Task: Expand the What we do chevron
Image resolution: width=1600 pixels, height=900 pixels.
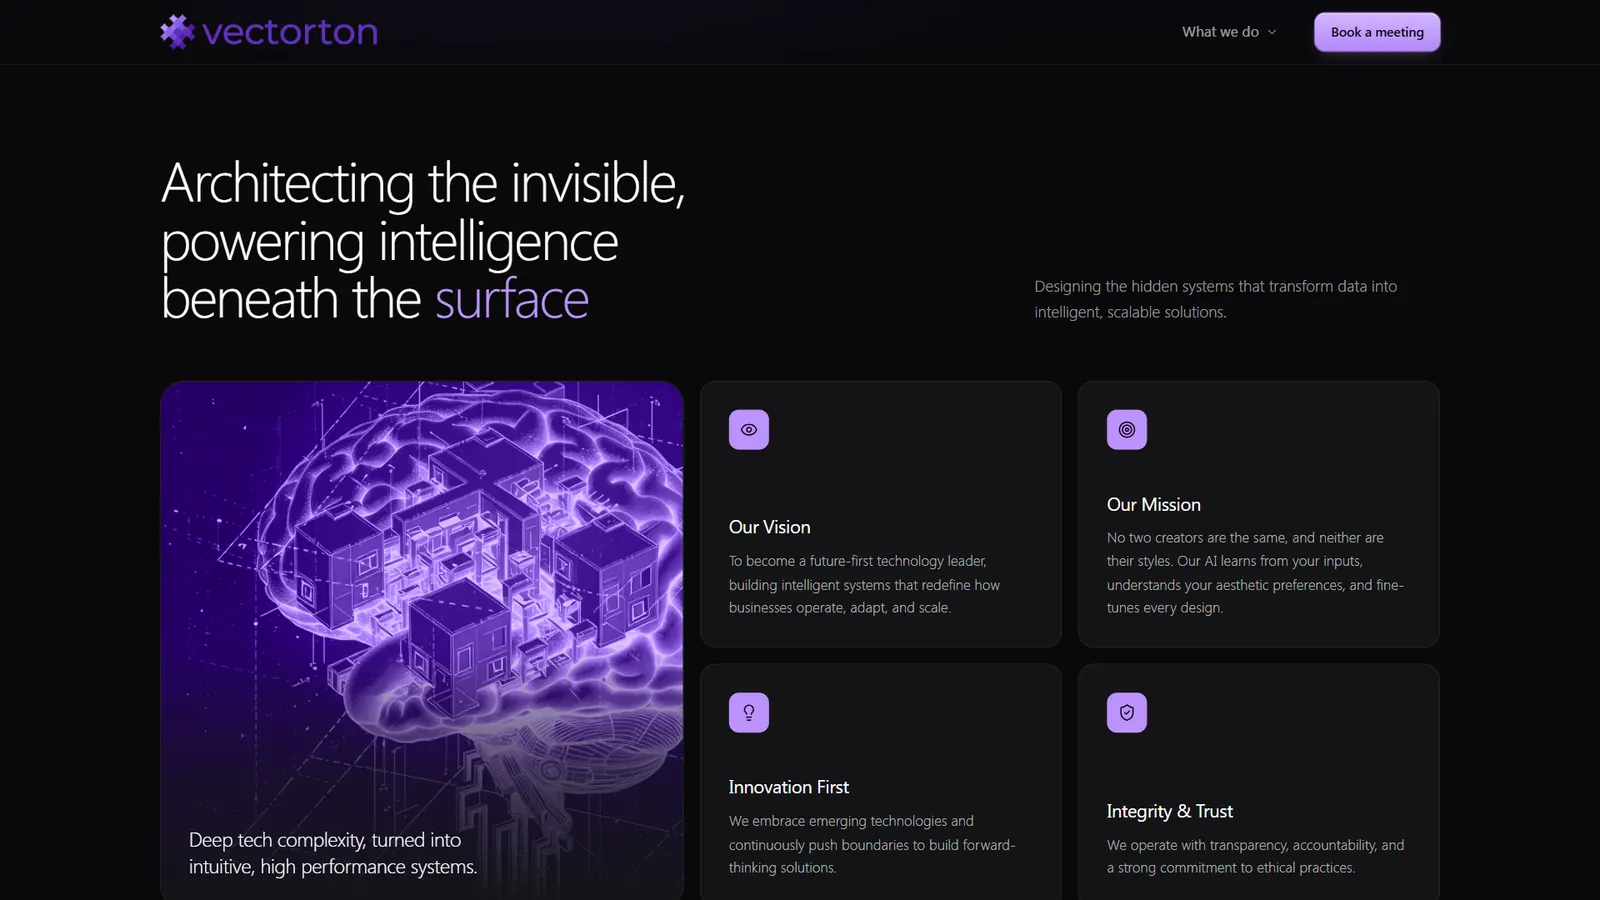Action: [1272, 32]
